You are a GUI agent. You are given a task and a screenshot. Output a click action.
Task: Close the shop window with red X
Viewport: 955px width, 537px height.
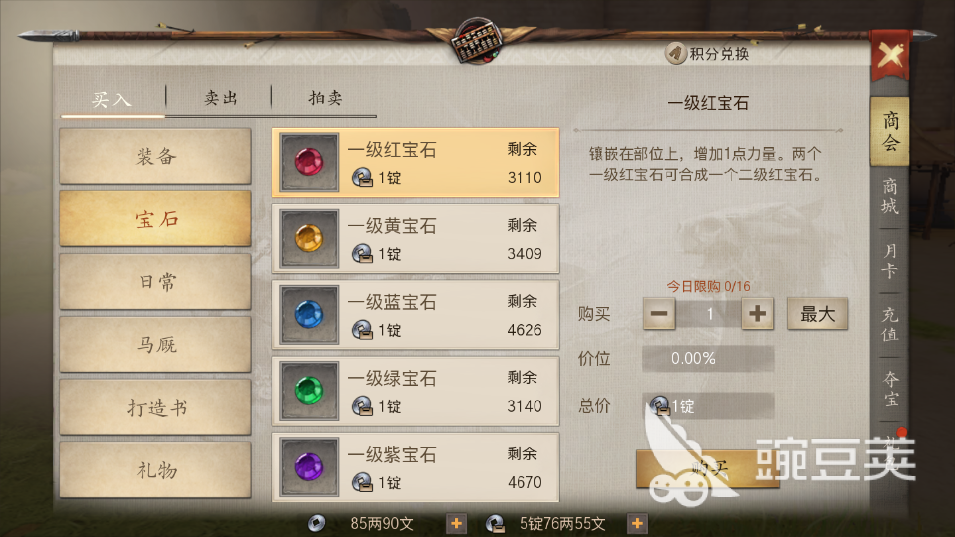tap(890, 56)
